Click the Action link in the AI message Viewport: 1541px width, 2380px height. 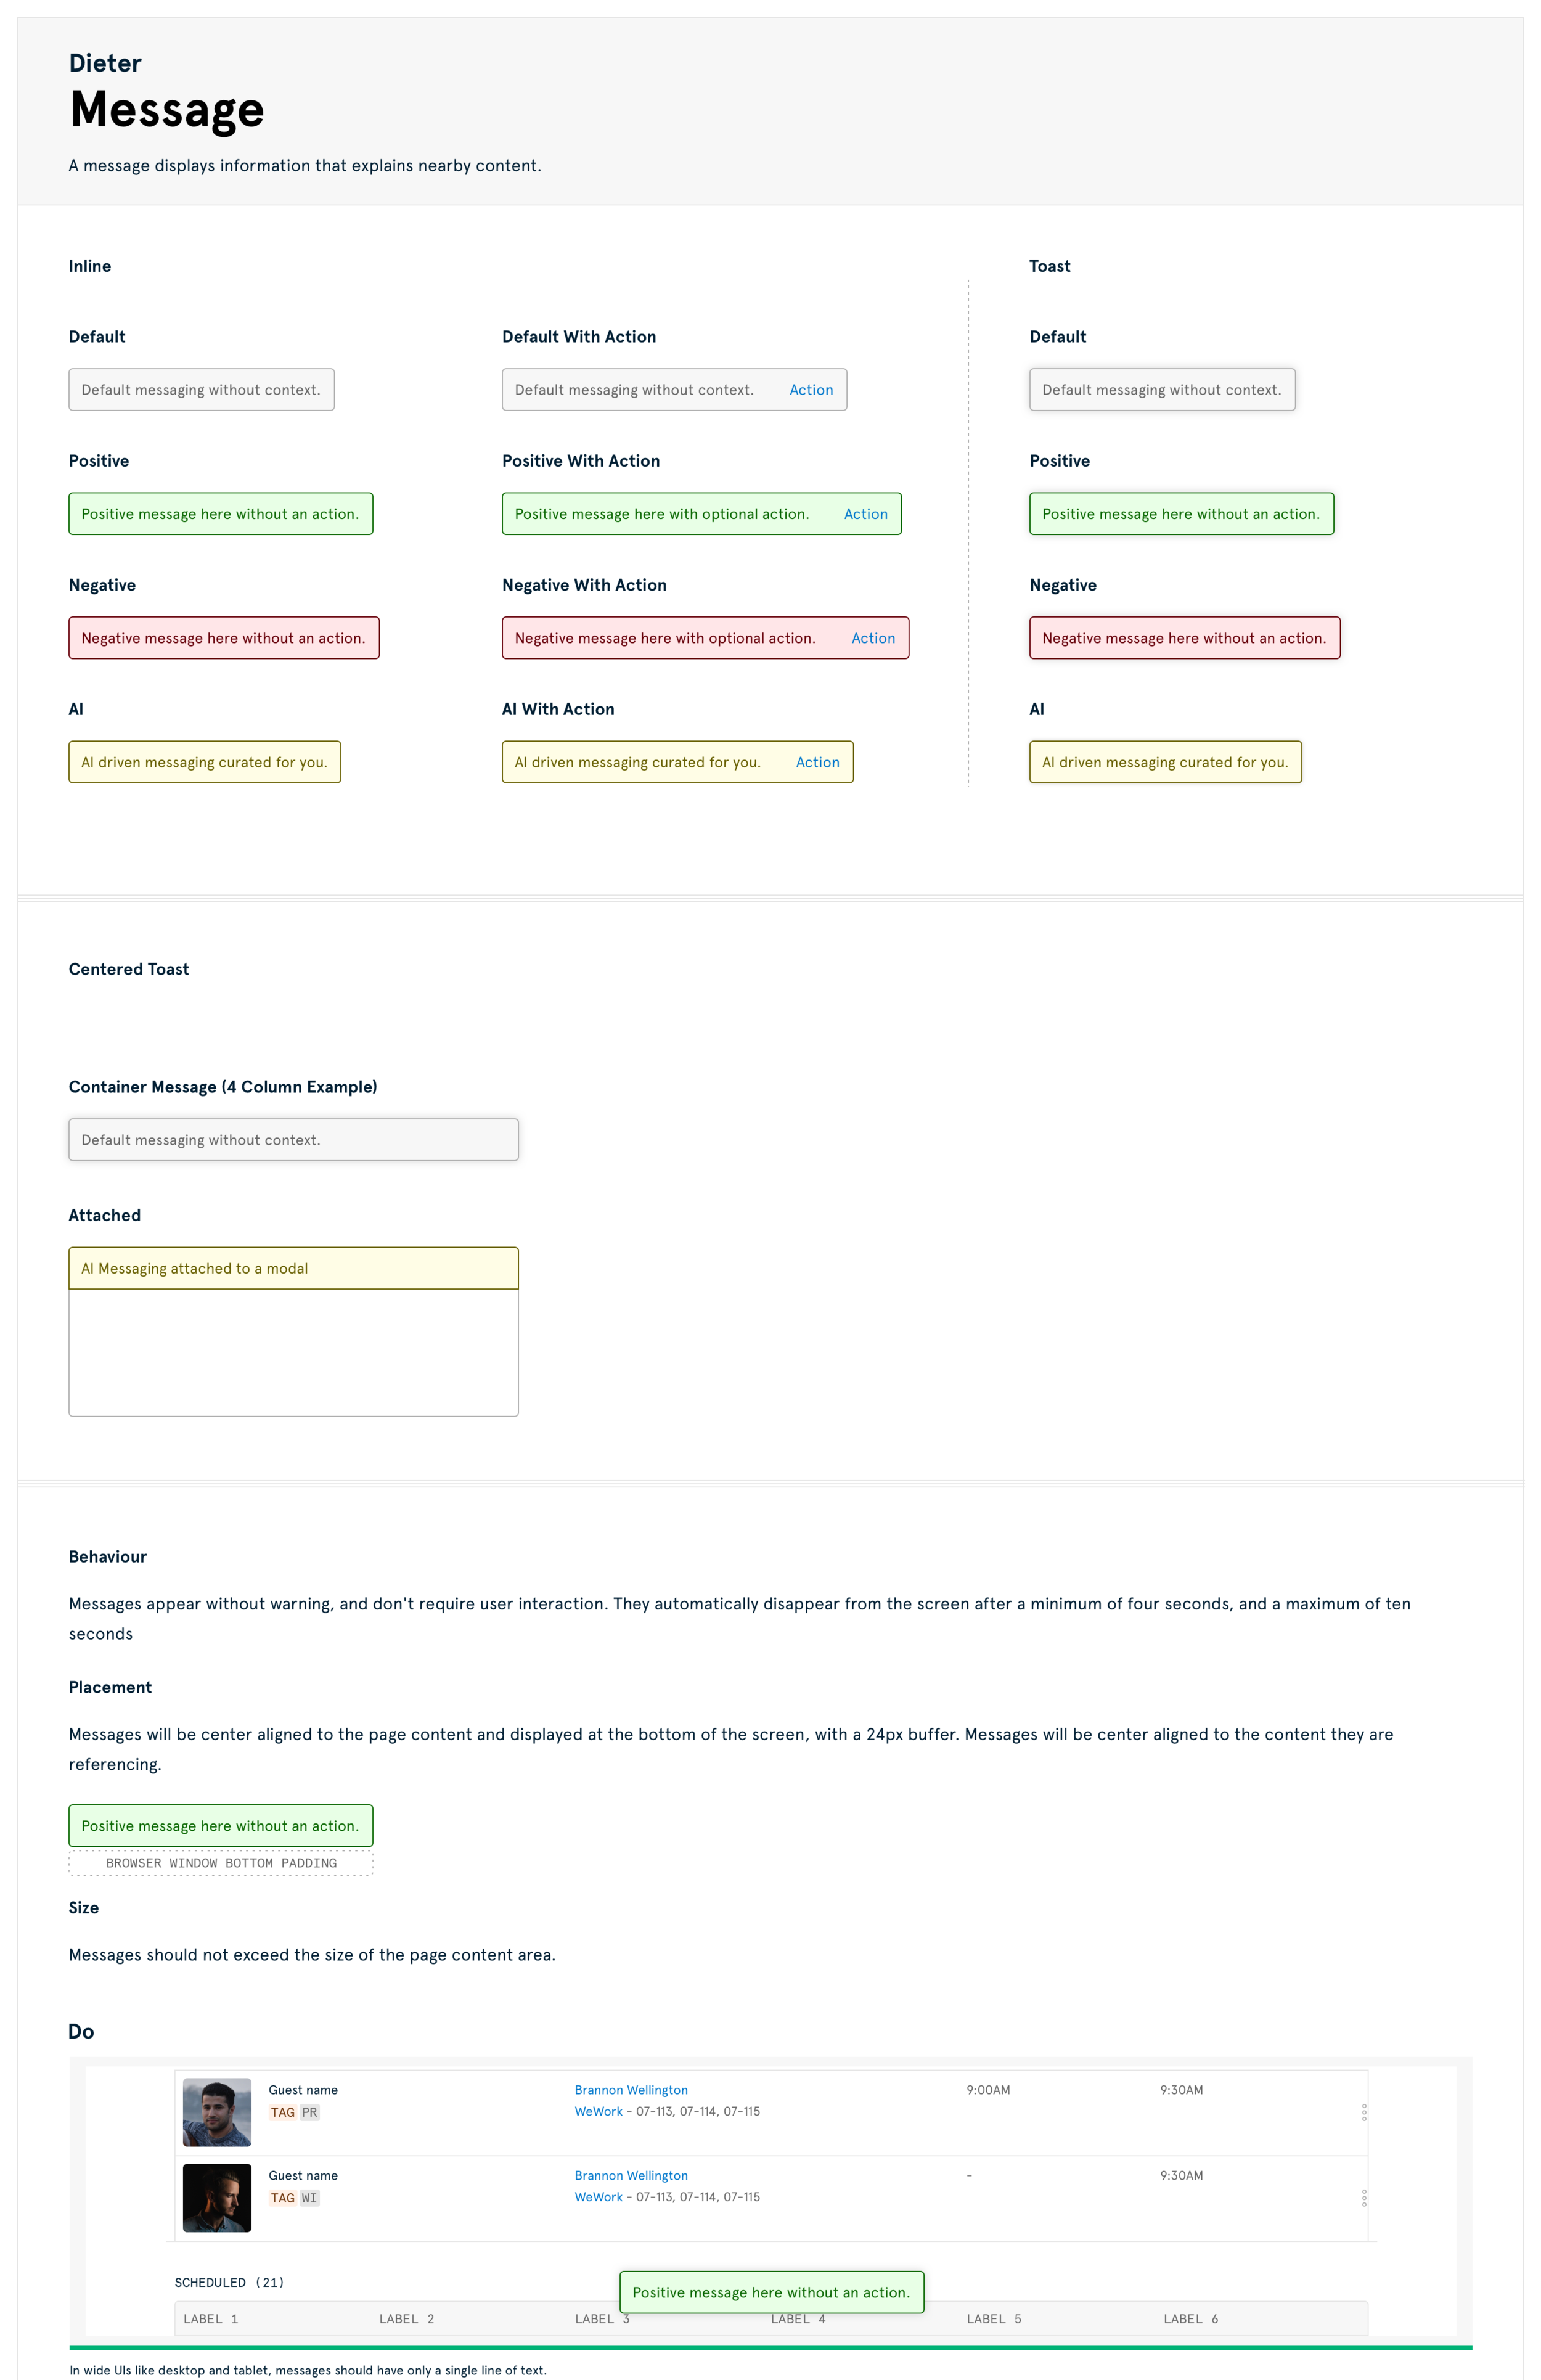817,762
